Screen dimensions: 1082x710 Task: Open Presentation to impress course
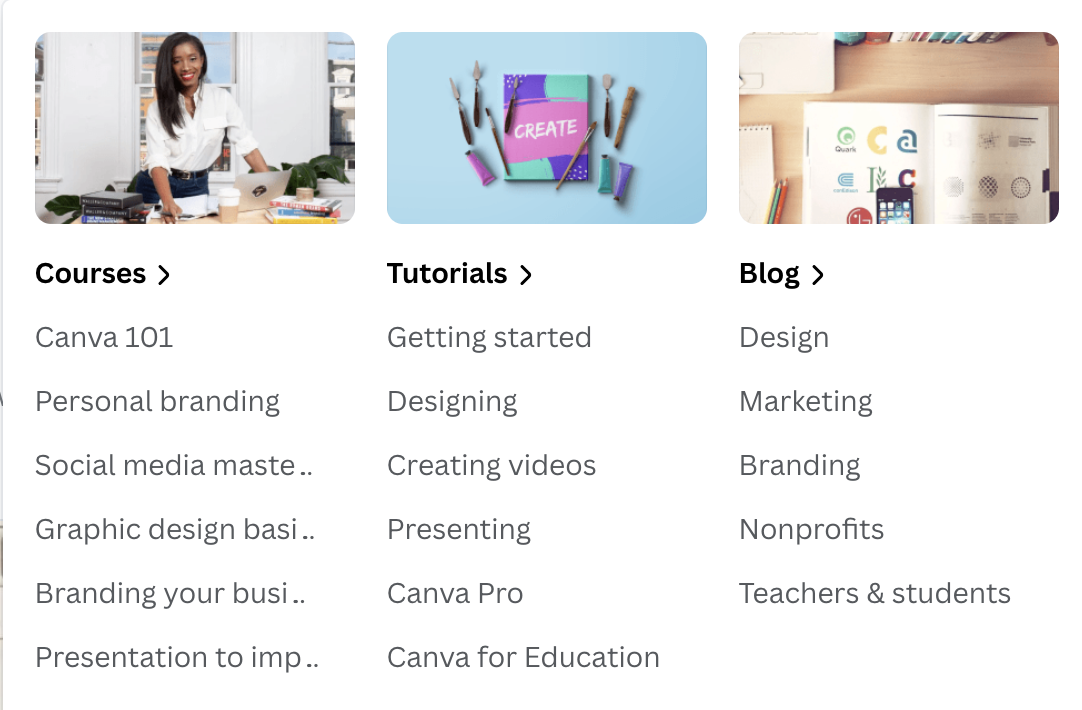click(x=177, y=658)
